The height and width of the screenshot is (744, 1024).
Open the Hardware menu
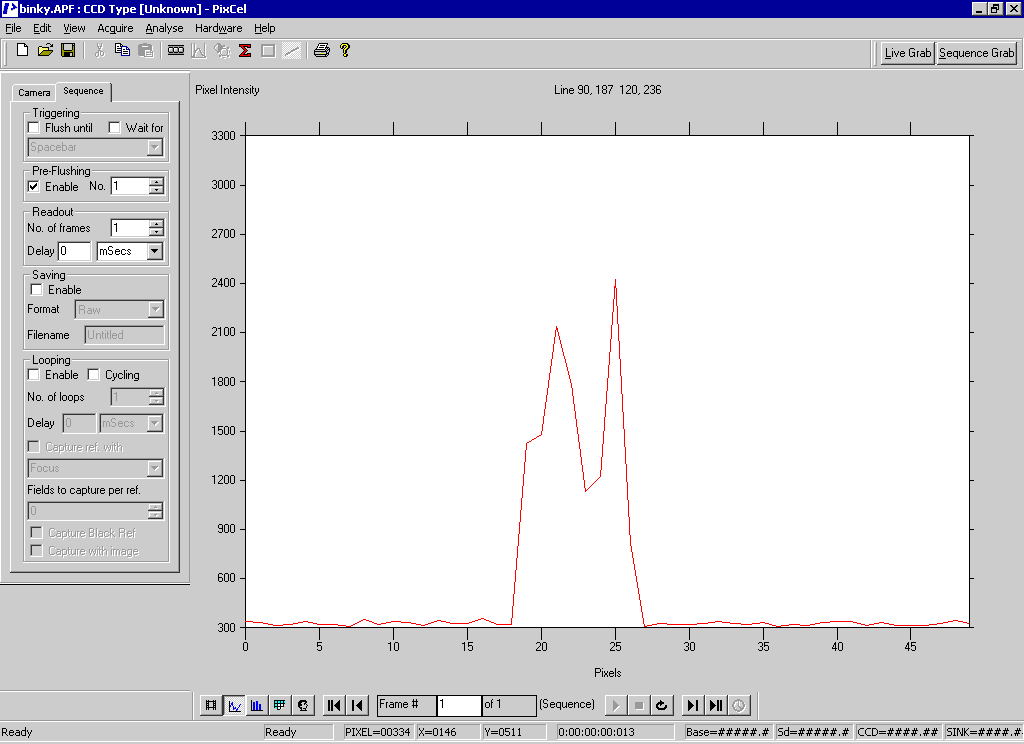point(218,28)
